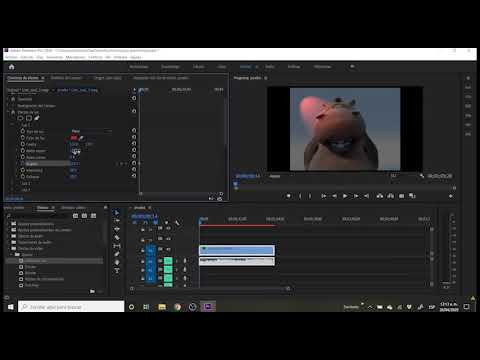The height and width of the screenshot is (360, 480).
Task: Toggle lock on track V1
Action: (143, 250)
